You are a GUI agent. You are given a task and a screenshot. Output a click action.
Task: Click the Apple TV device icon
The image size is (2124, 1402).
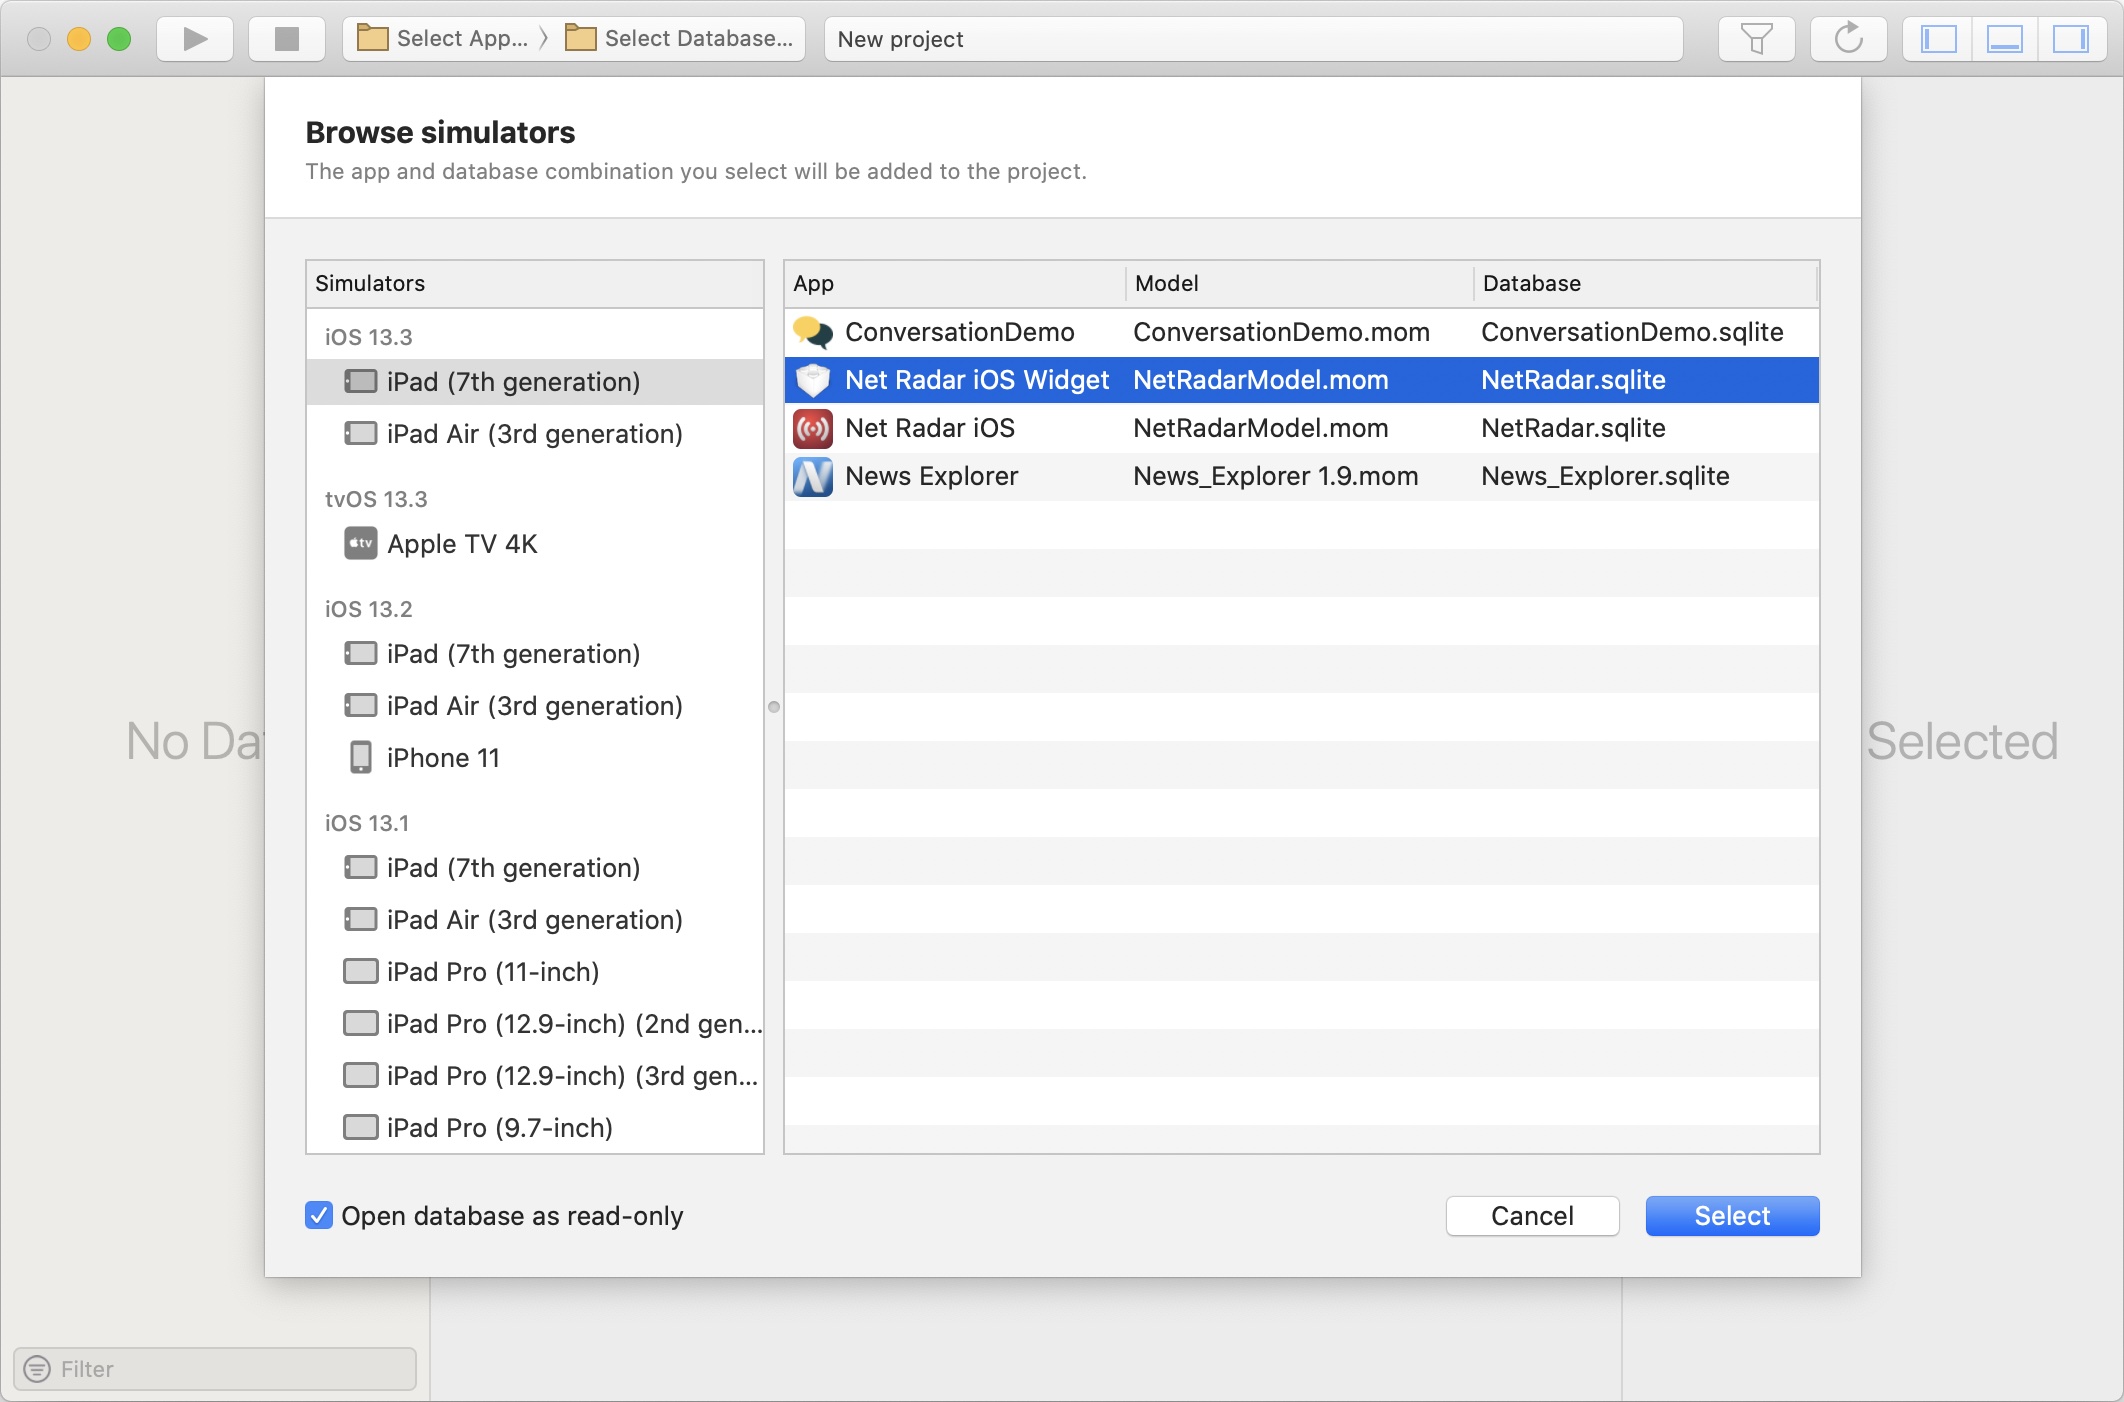(x=360, y=544)
